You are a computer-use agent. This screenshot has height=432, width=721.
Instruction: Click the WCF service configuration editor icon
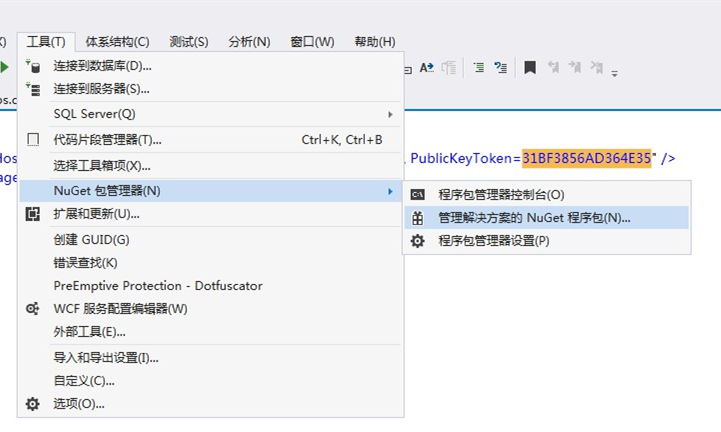33,309
